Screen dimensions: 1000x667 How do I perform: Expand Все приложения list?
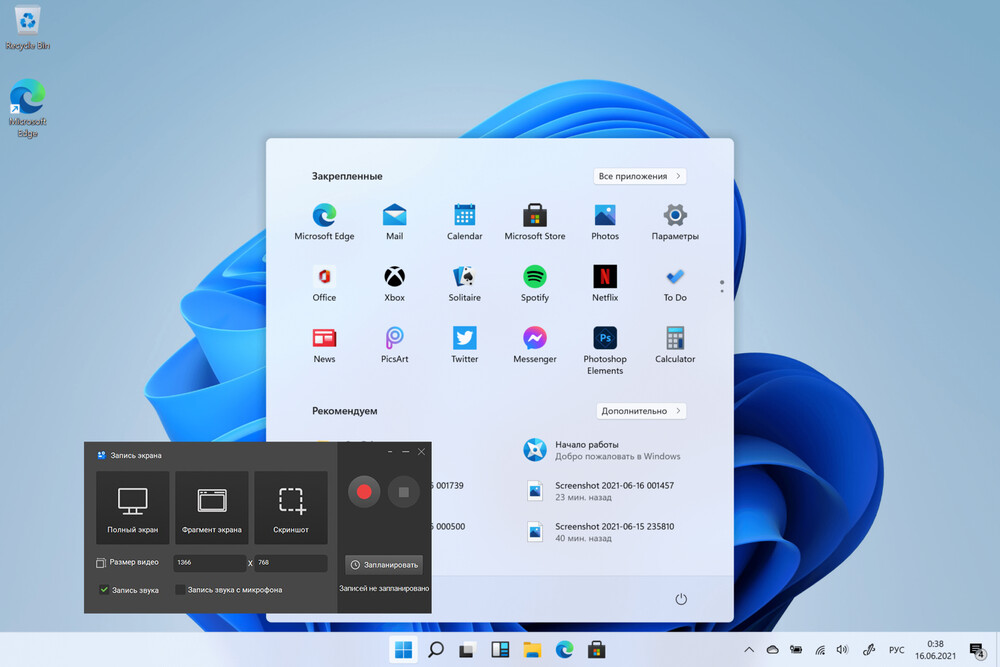[640, 176]
